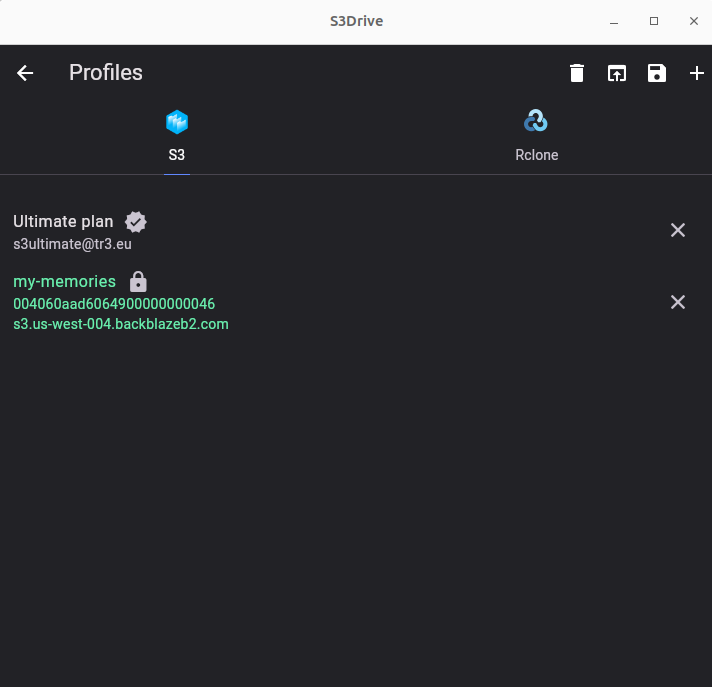Click the backblazeb2.com endpoint text
The image size is (712, 687).
[x=121, y=324]
